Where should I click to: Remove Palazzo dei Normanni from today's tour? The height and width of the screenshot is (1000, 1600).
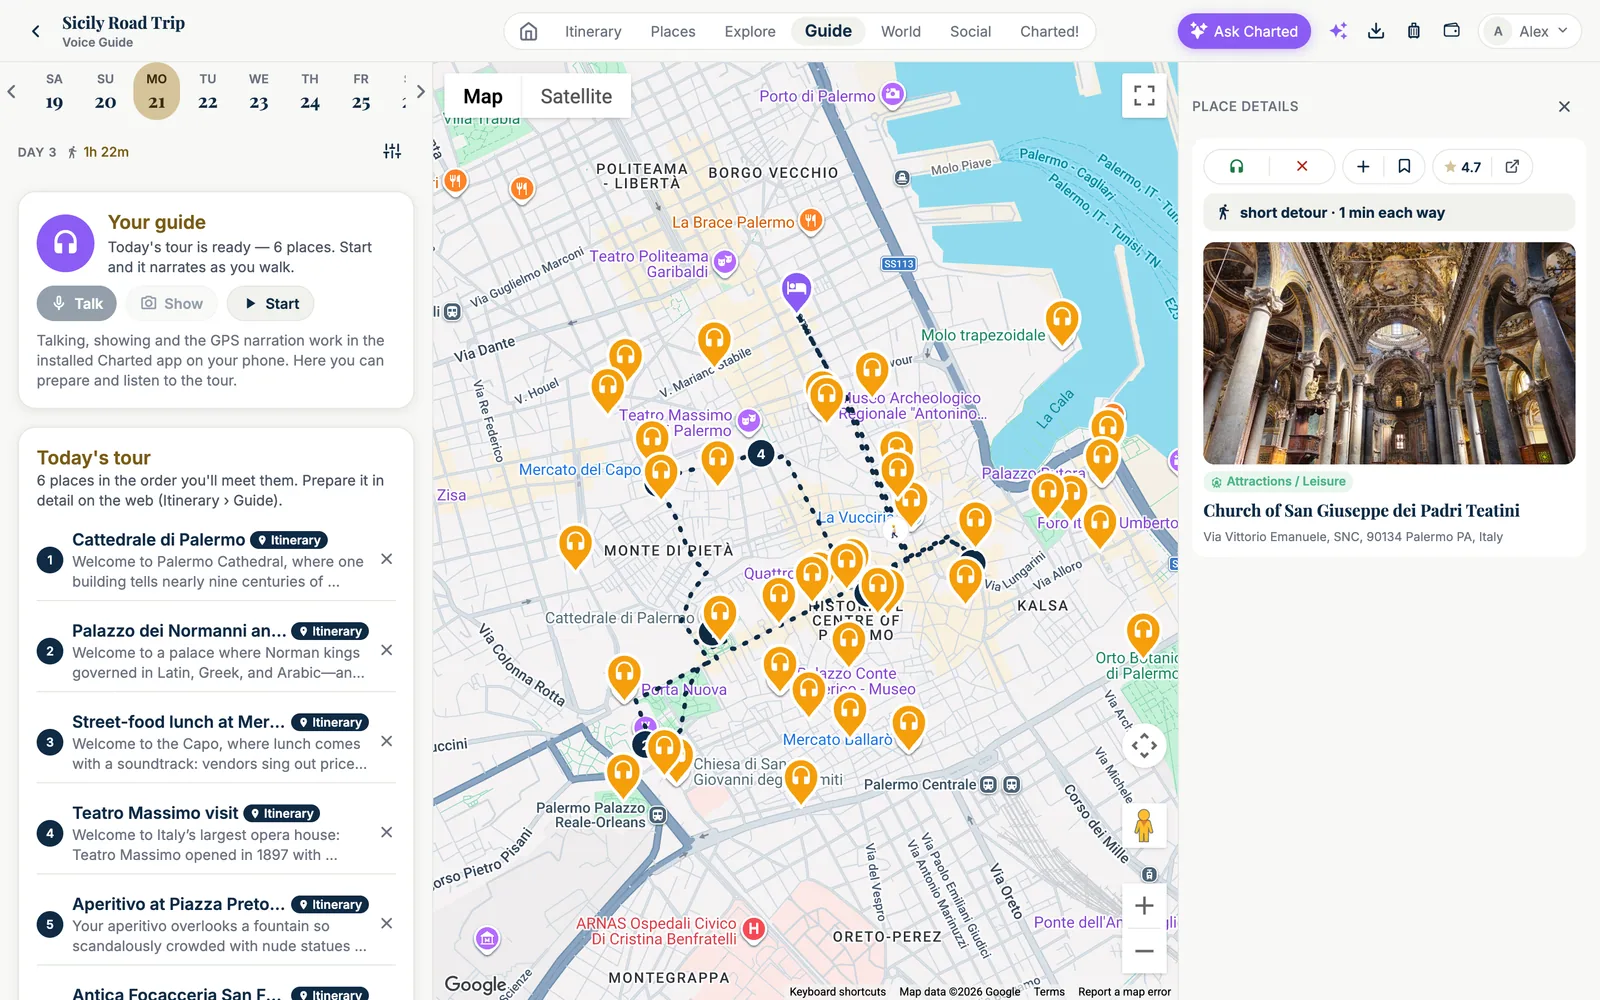pyautogui.click(x=387, y=650)
